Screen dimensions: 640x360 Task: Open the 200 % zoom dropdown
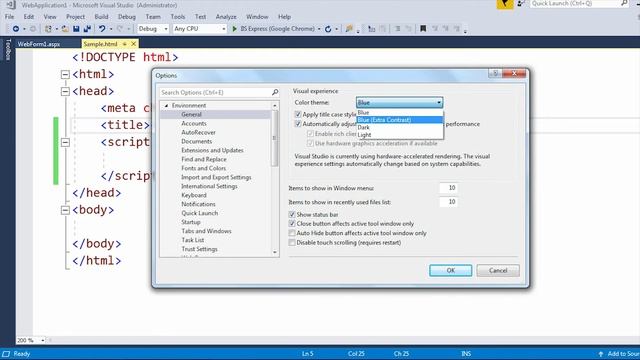click(42, 340)
